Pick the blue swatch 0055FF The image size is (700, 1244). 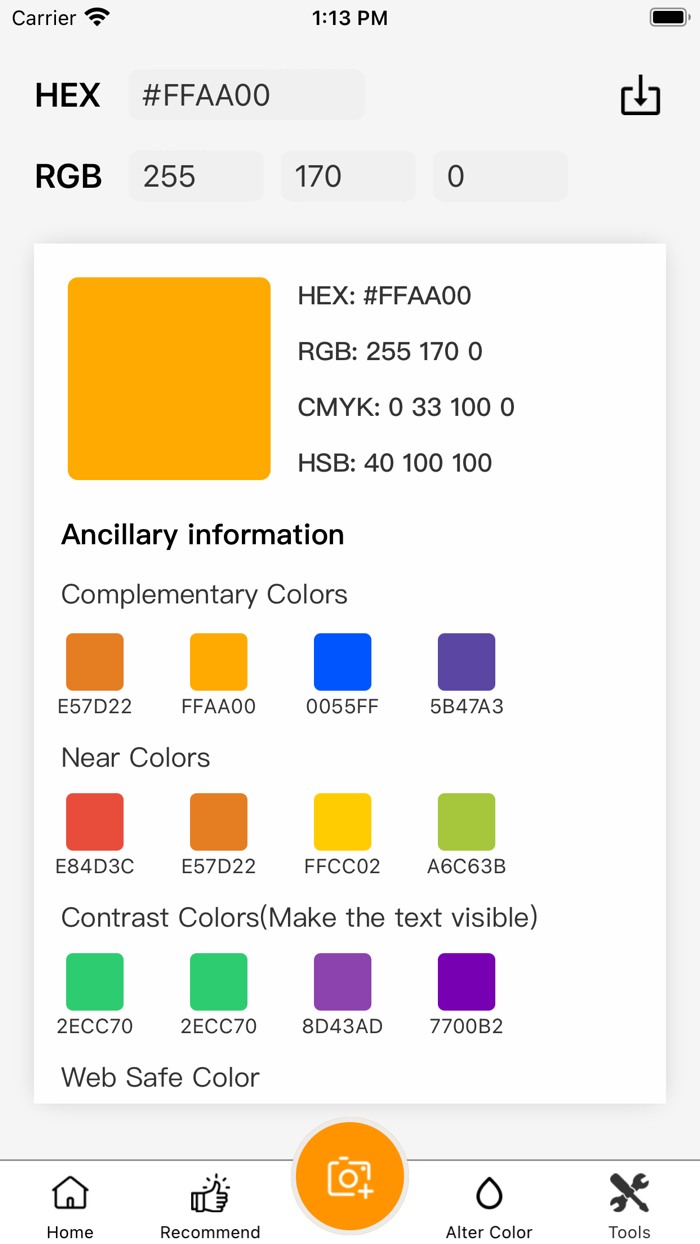343,661
